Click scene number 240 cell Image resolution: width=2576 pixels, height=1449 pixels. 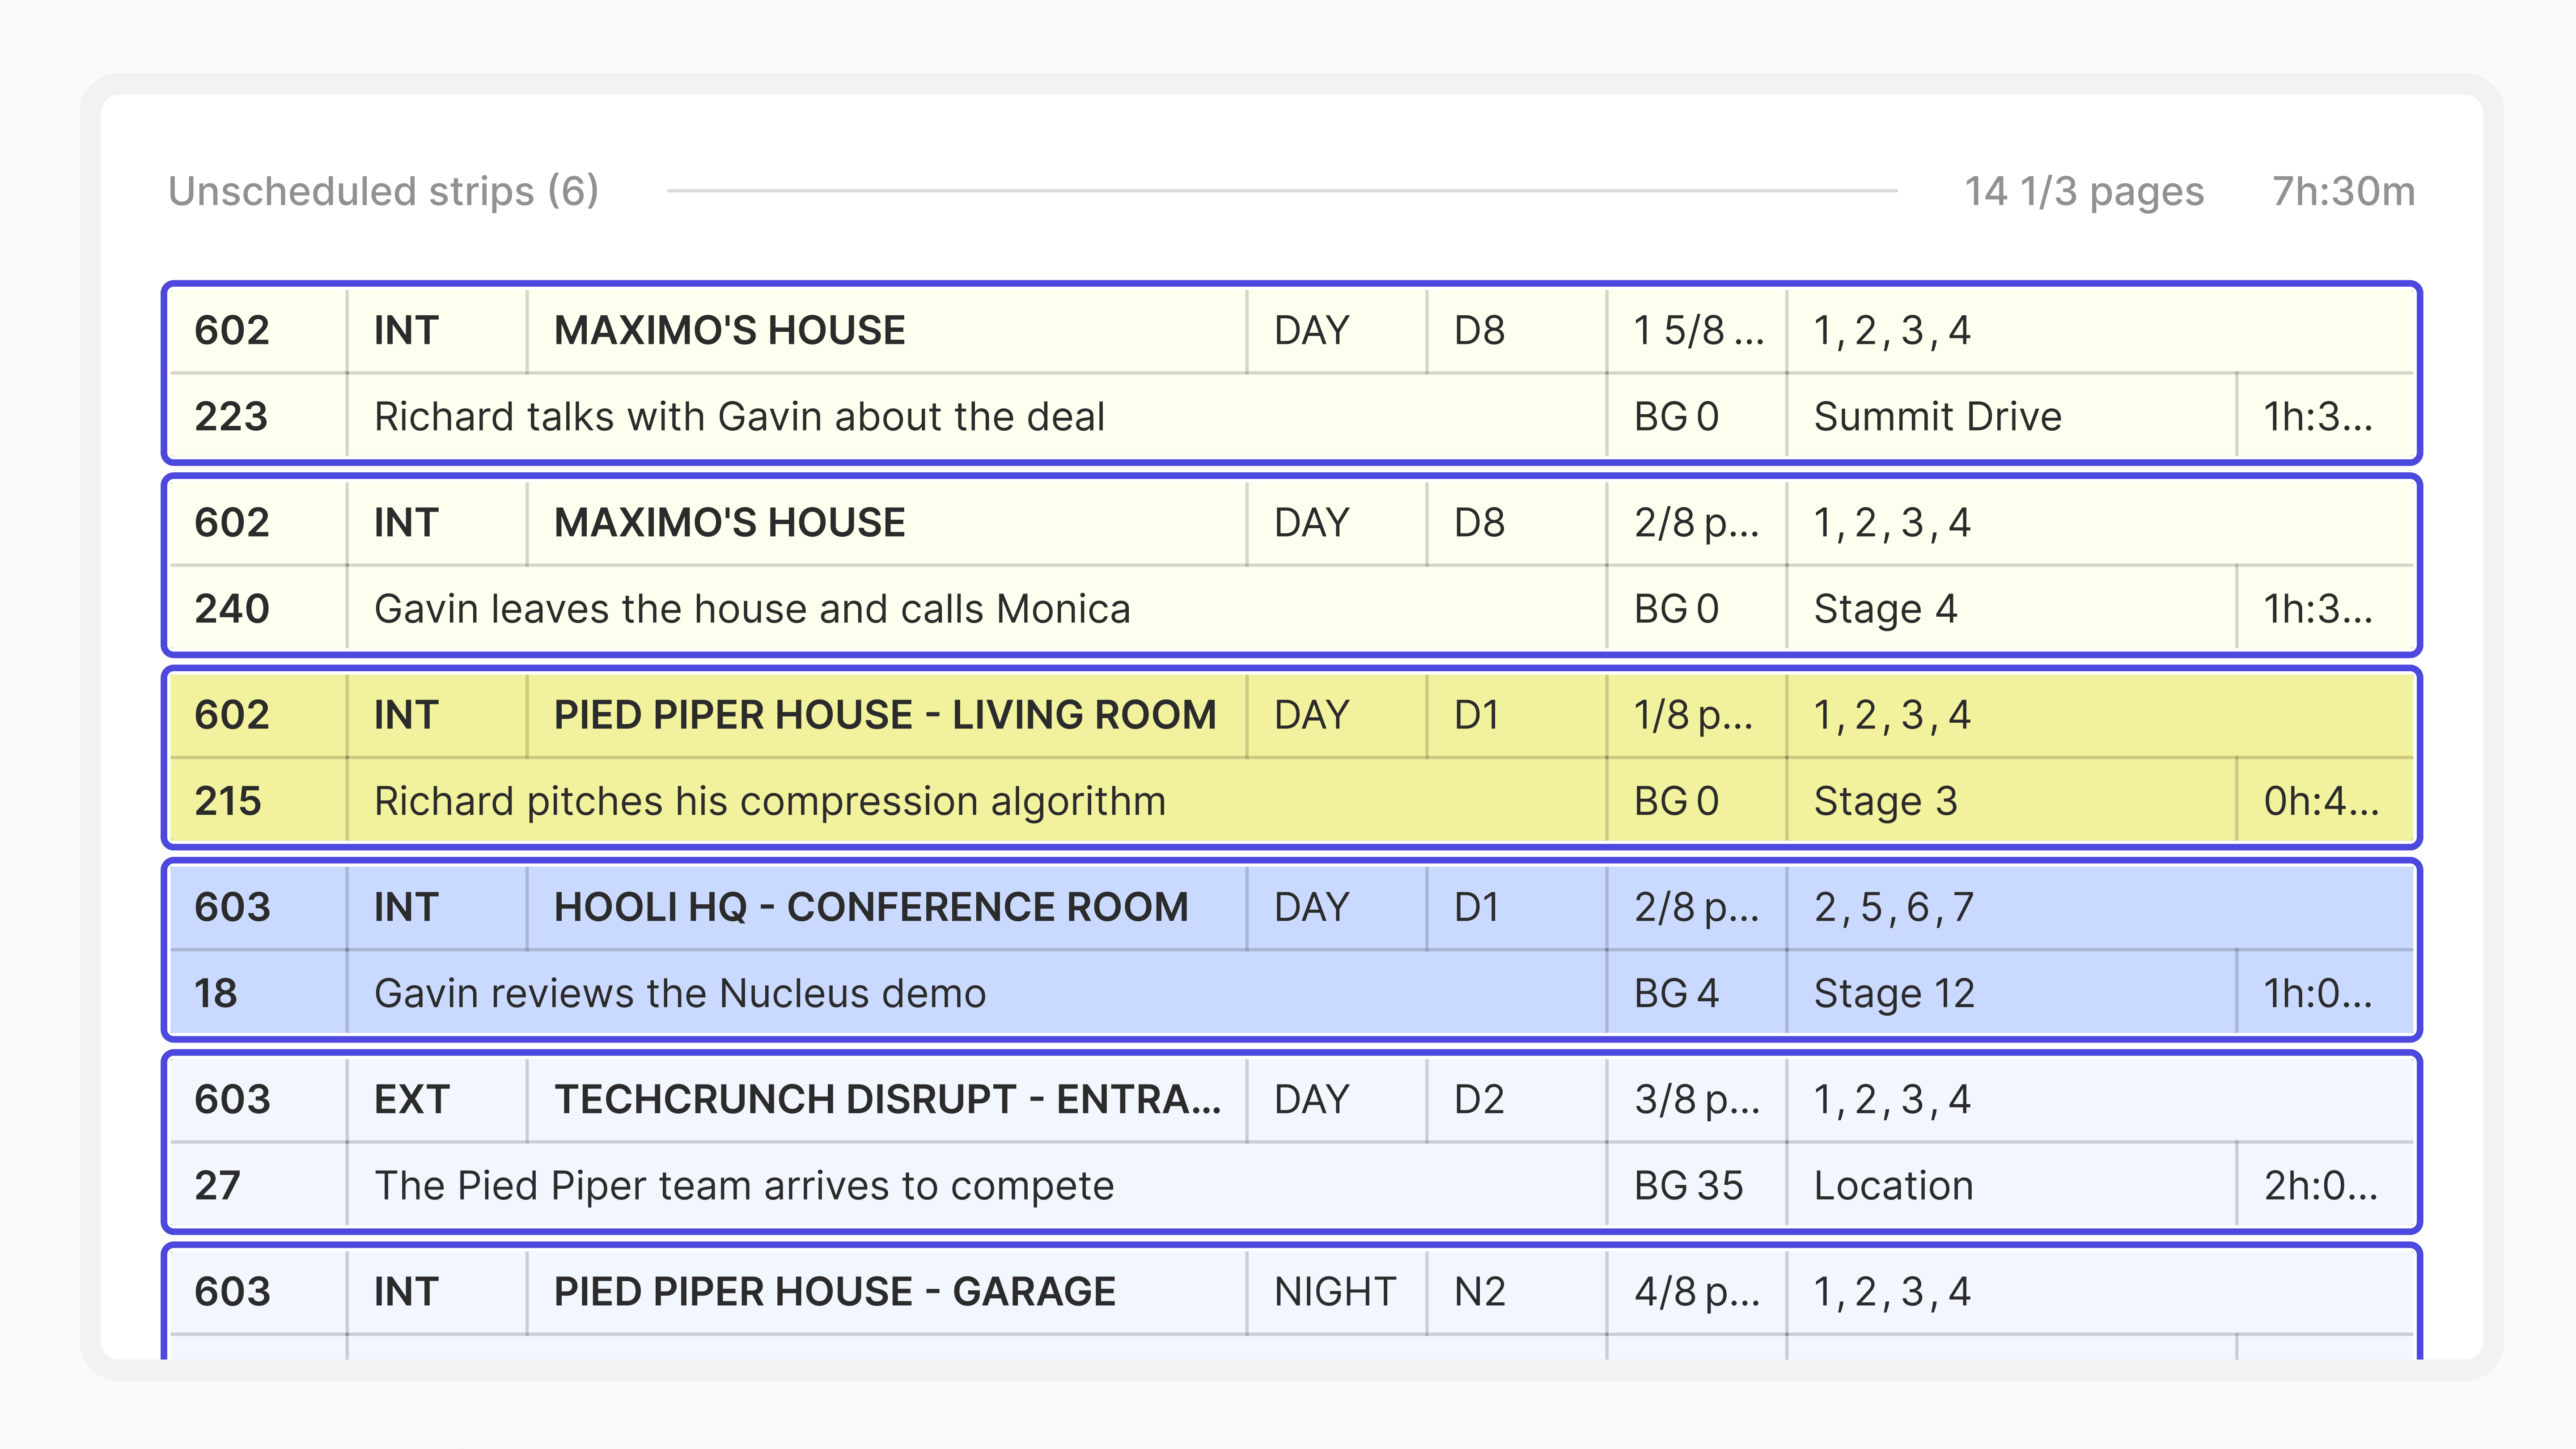point(258,608)
